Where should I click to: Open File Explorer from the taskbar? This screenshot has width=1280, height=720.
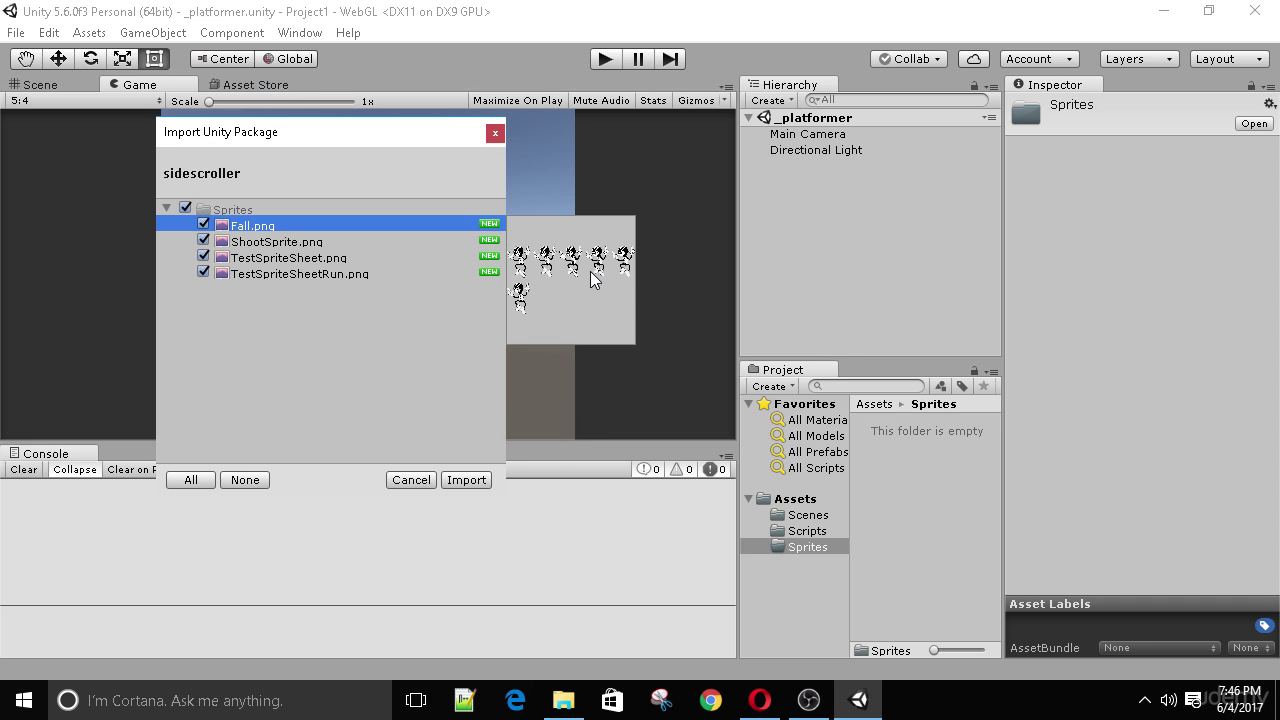(x=564, y=700)
